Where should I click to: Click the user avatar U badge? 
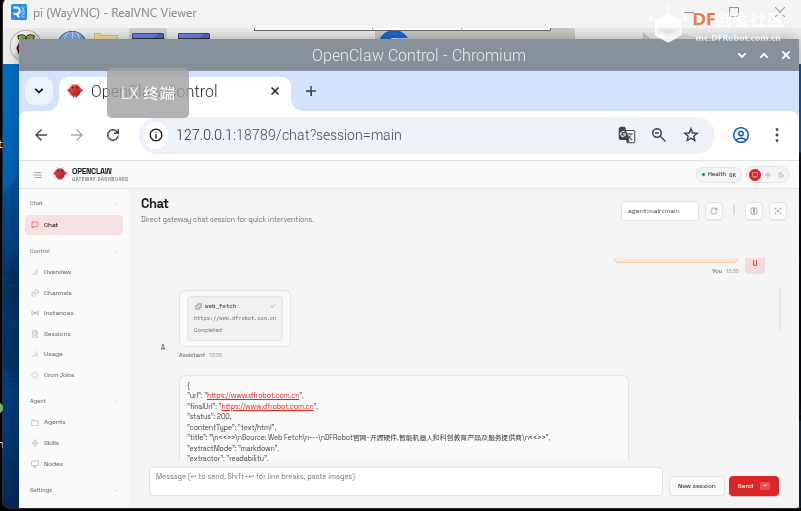(755, 265)
